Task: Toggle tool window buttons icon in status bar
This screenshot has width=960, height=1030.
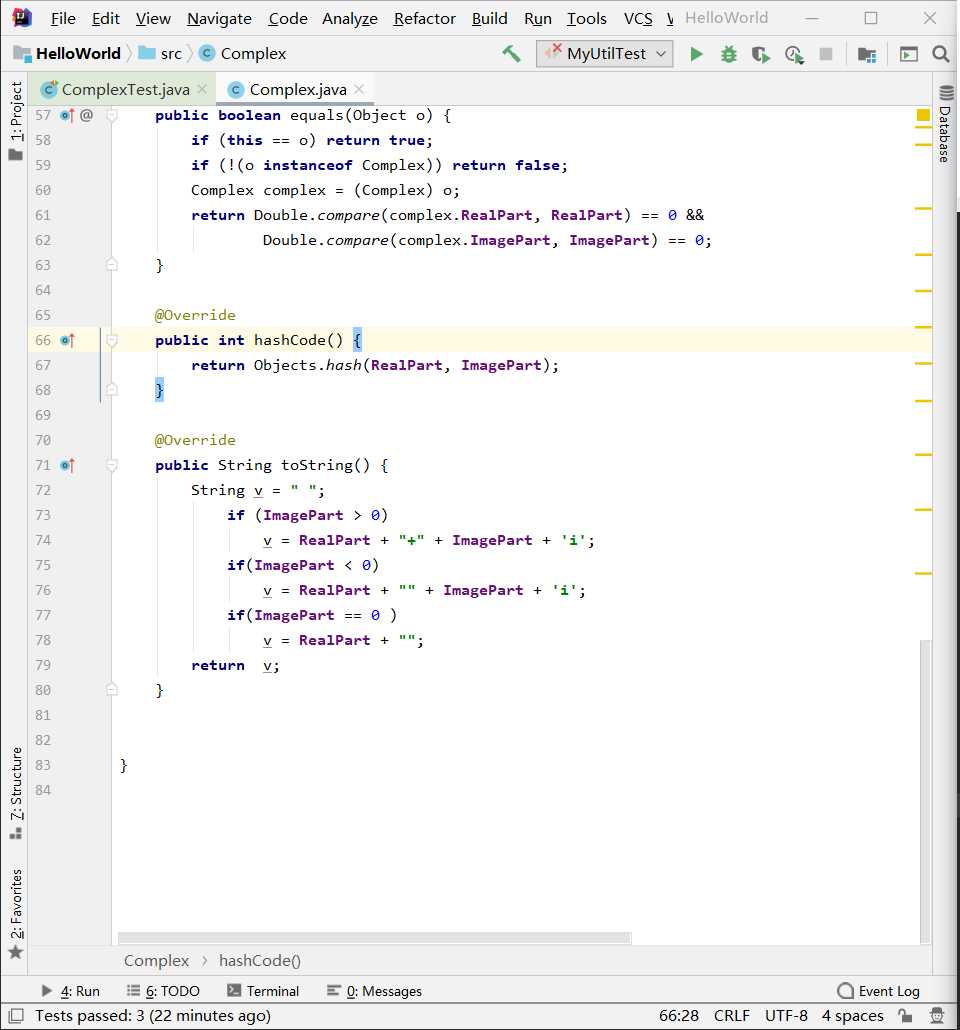Action: [16, 1016]
